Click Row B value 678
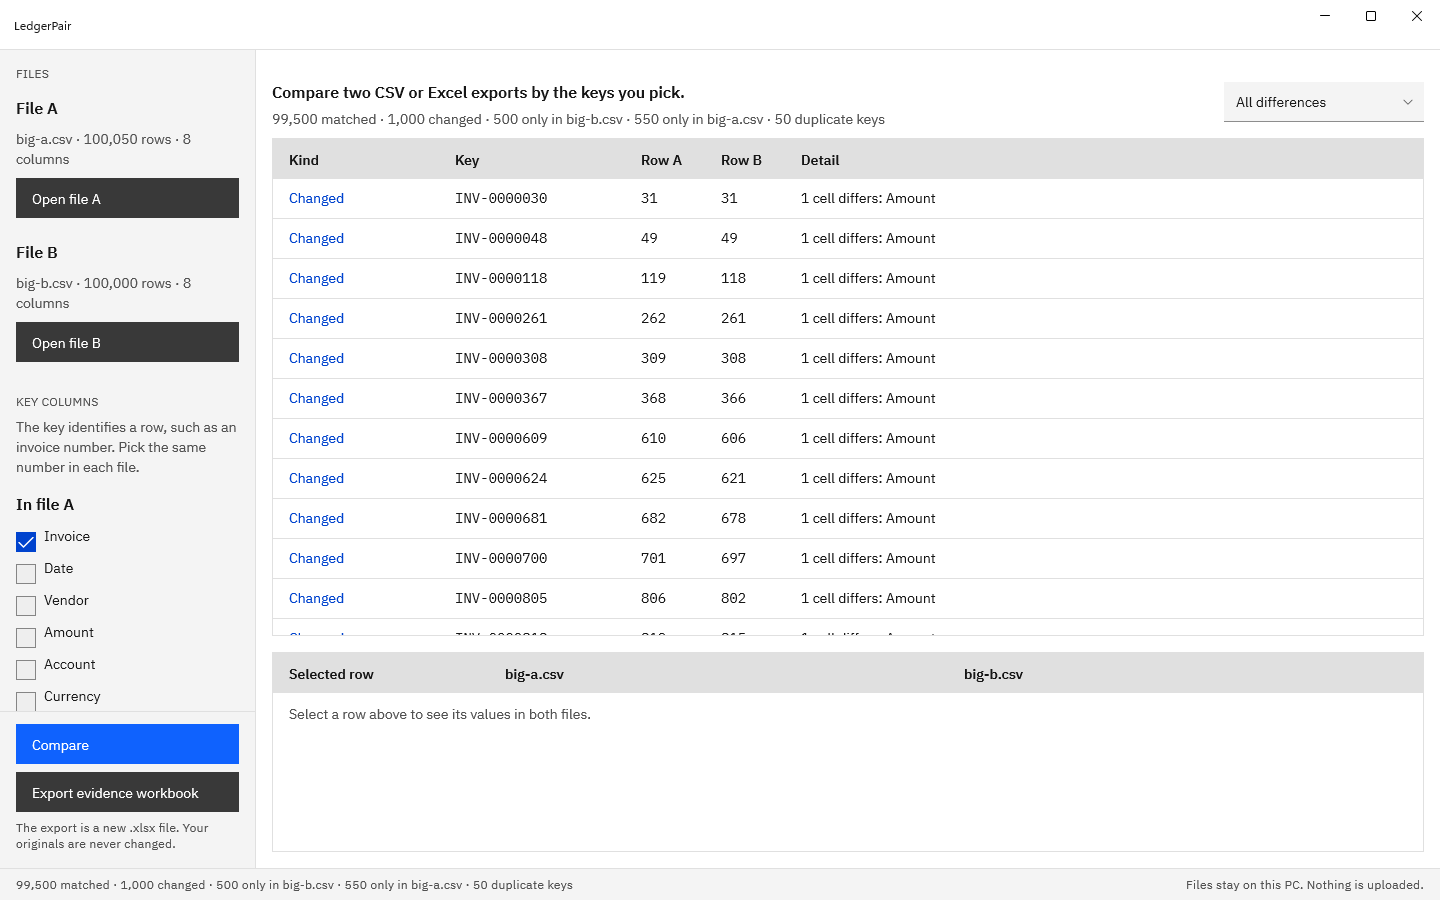 point(733,518)
